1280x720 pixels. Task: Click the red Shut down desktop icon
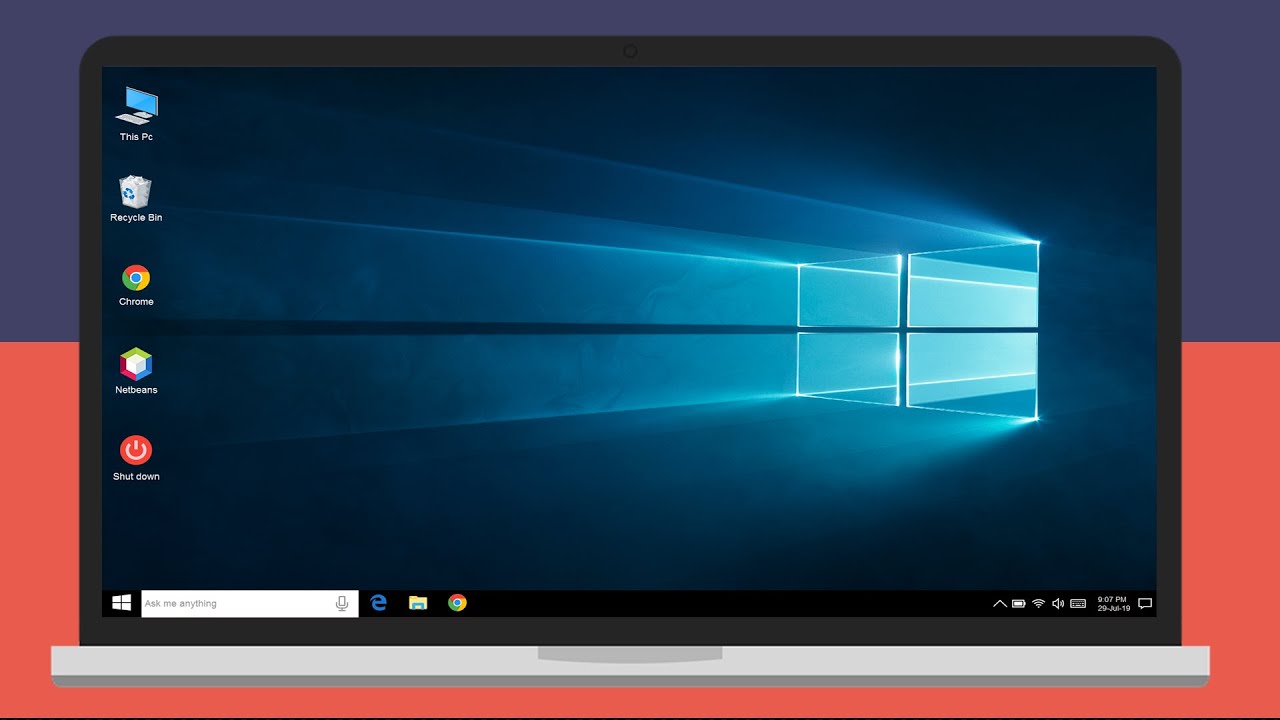(136, 450)
